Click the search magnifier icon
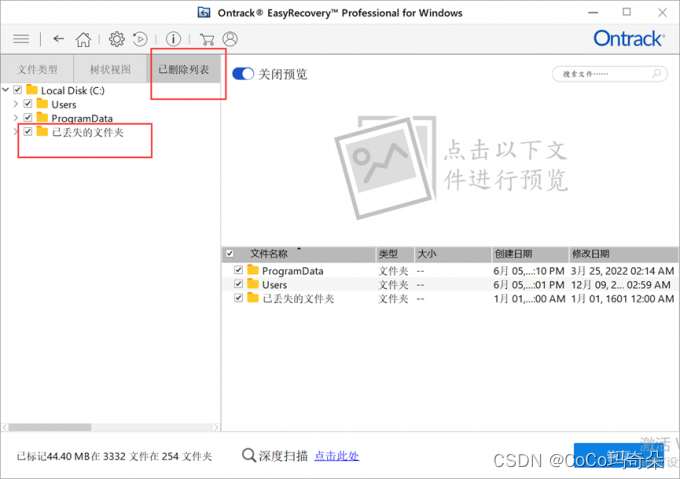Screen dimensions: 680x479 657,73
